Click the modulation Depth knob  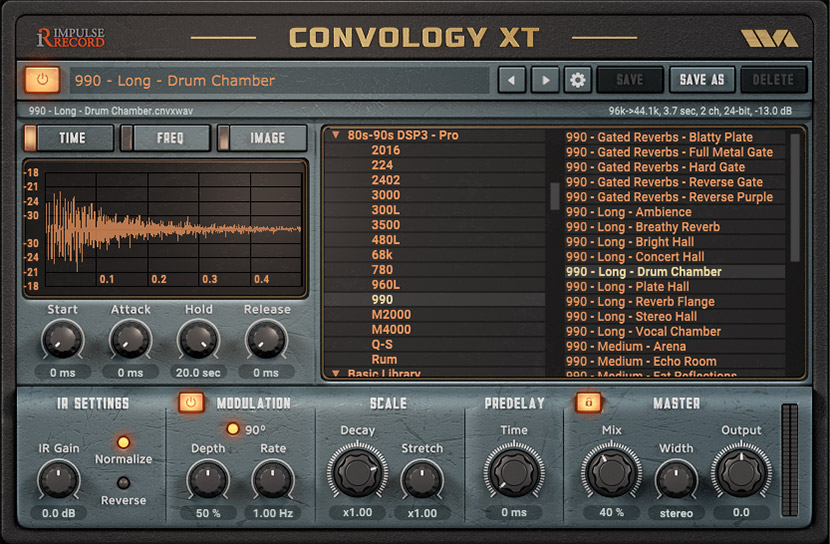click(x=208, y=479)
